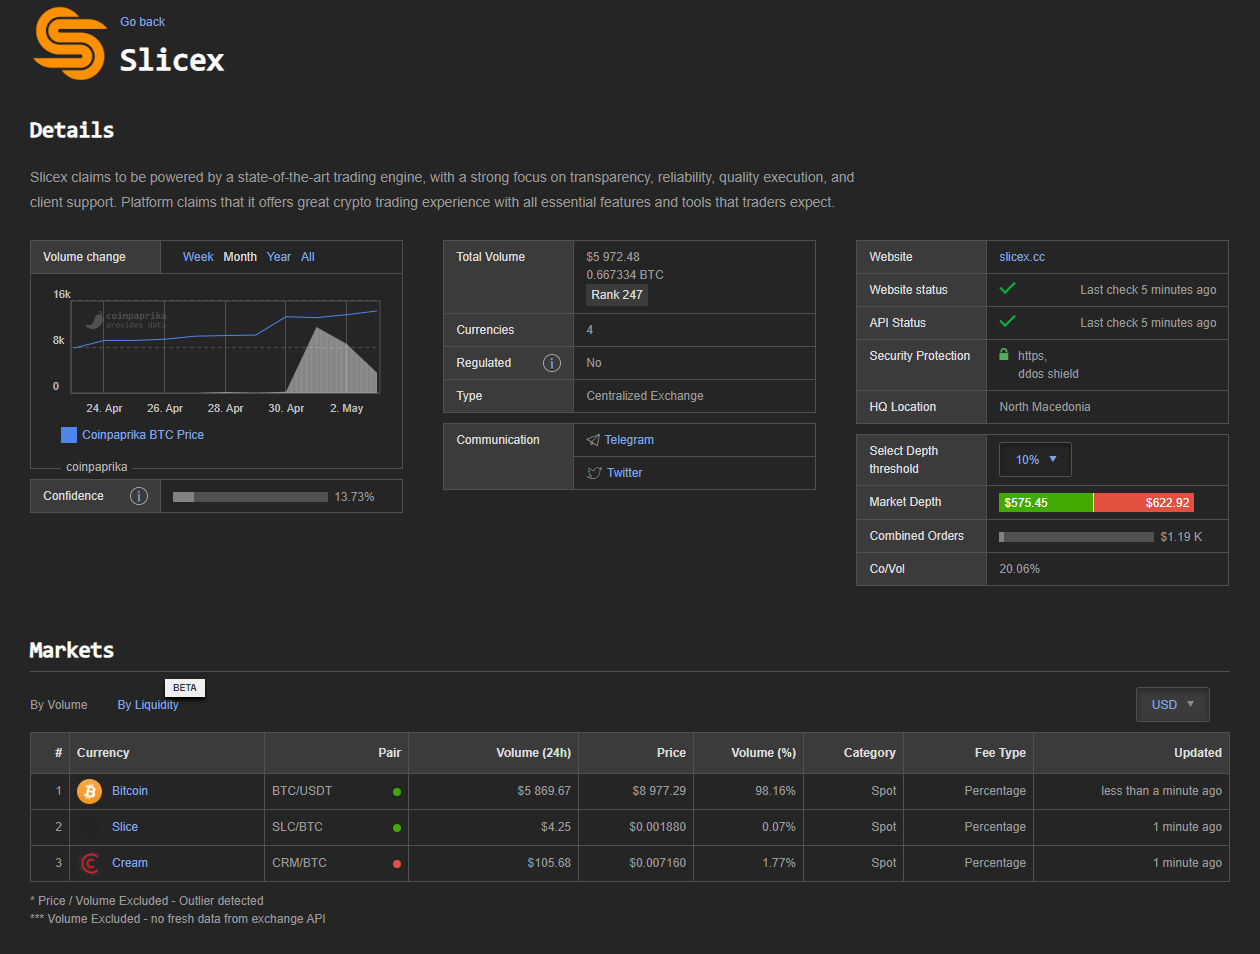Screen dimensions: 1260x954
Task: Toggle Coinpaprika BTC Price legend swatch
Action: coord(69,435)
